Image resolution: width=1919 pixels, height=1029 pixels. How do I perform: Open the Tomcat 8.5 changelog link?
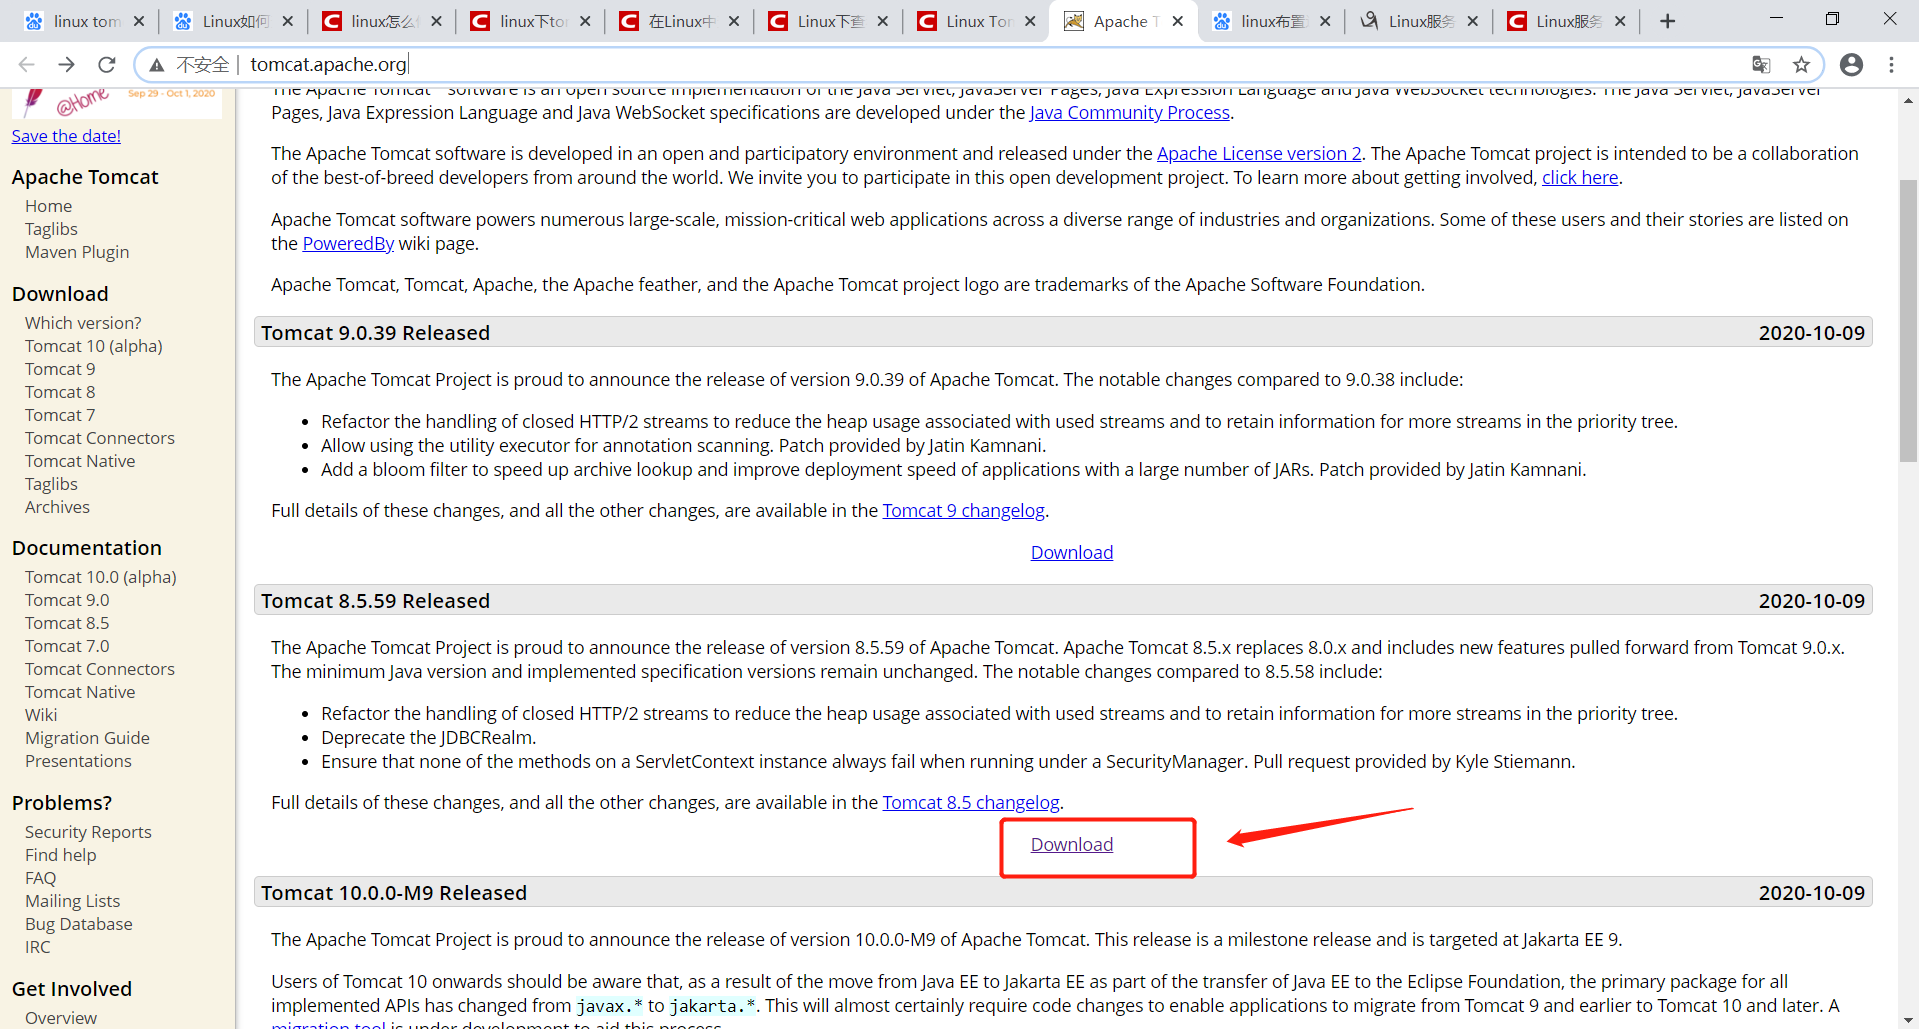(x=970, y=803)
